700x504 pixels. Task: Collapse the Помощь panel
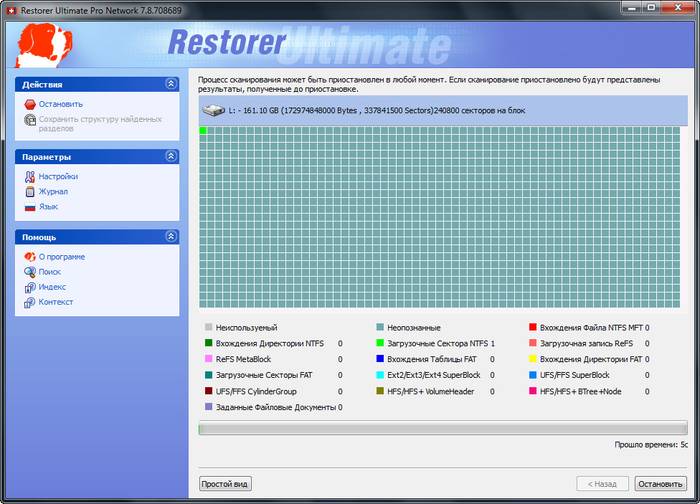pyautogui.click(x=170, y=237)
